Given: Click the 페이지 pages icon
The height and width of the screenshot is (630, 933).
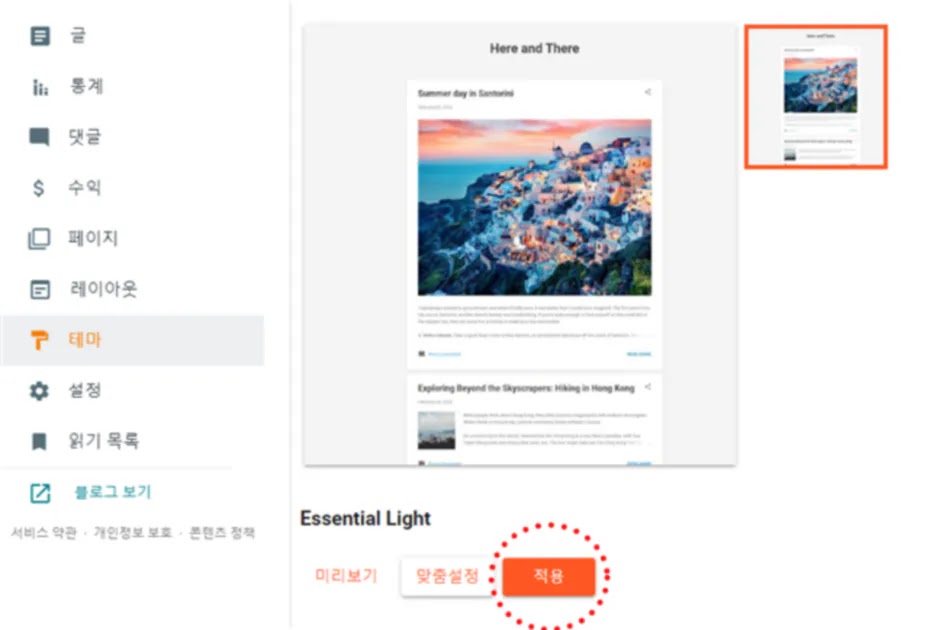Looking at the screenshot, I should 39,239.
